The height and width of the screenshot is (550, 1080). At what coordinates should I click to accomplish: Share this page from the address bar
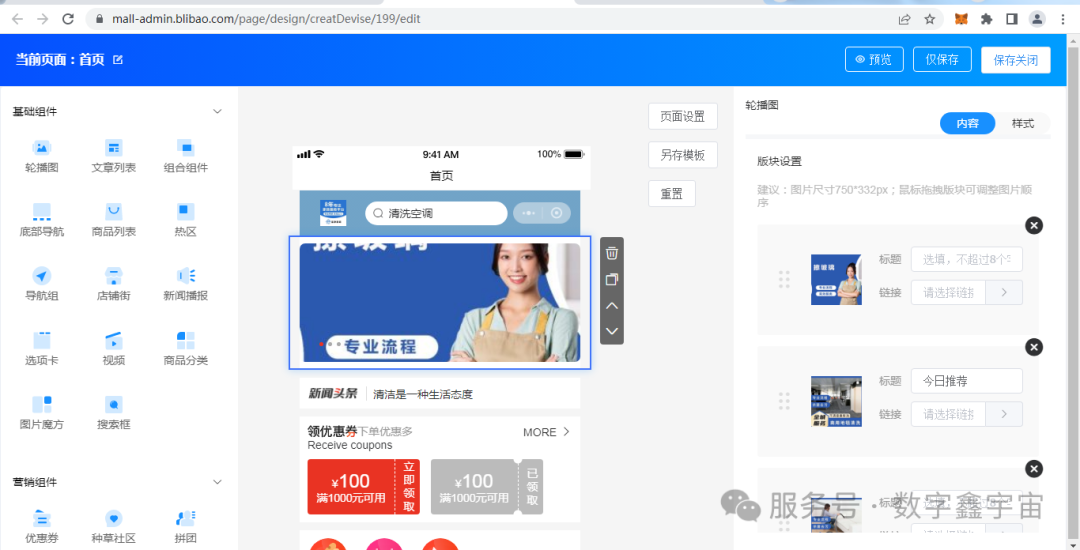point(904,19)
